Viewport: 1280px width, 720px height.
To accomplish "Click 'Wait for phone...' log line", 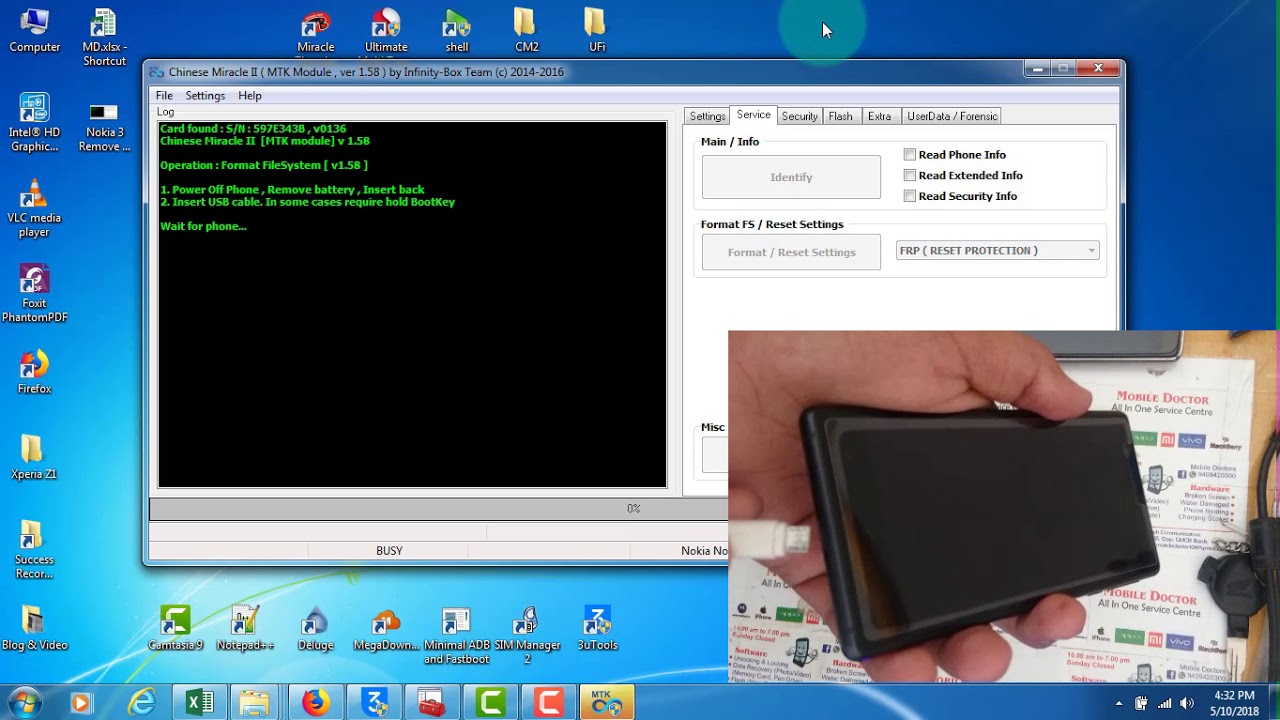I will pyautogui.click(x=203, y=226).
